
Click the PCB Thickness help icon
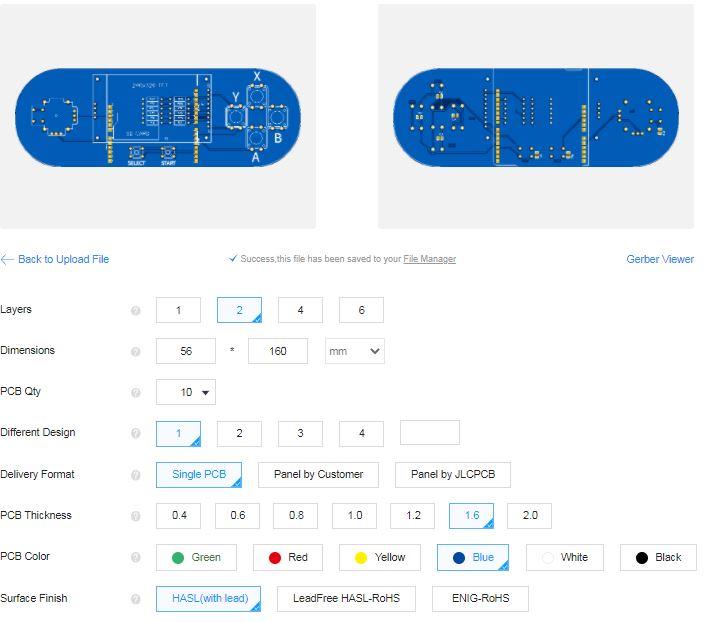click(136, 516)
